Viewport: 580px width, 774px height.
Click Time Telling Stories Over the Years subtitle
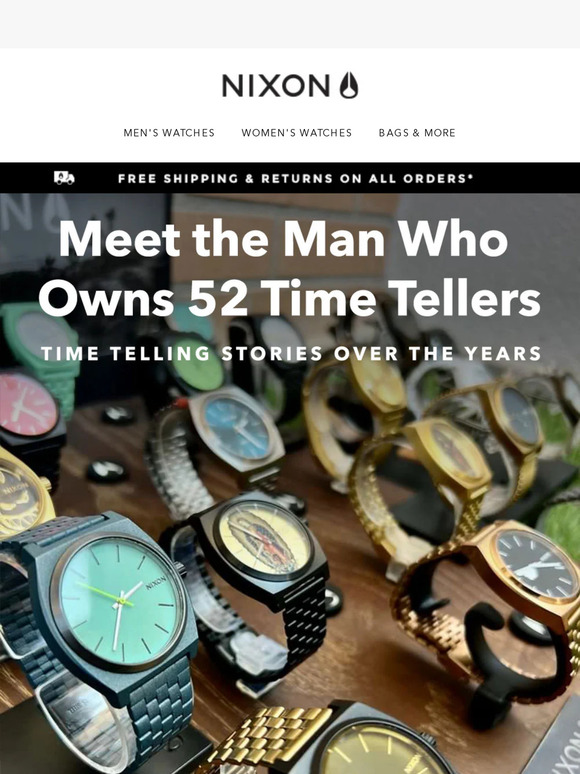pos(291,353)
